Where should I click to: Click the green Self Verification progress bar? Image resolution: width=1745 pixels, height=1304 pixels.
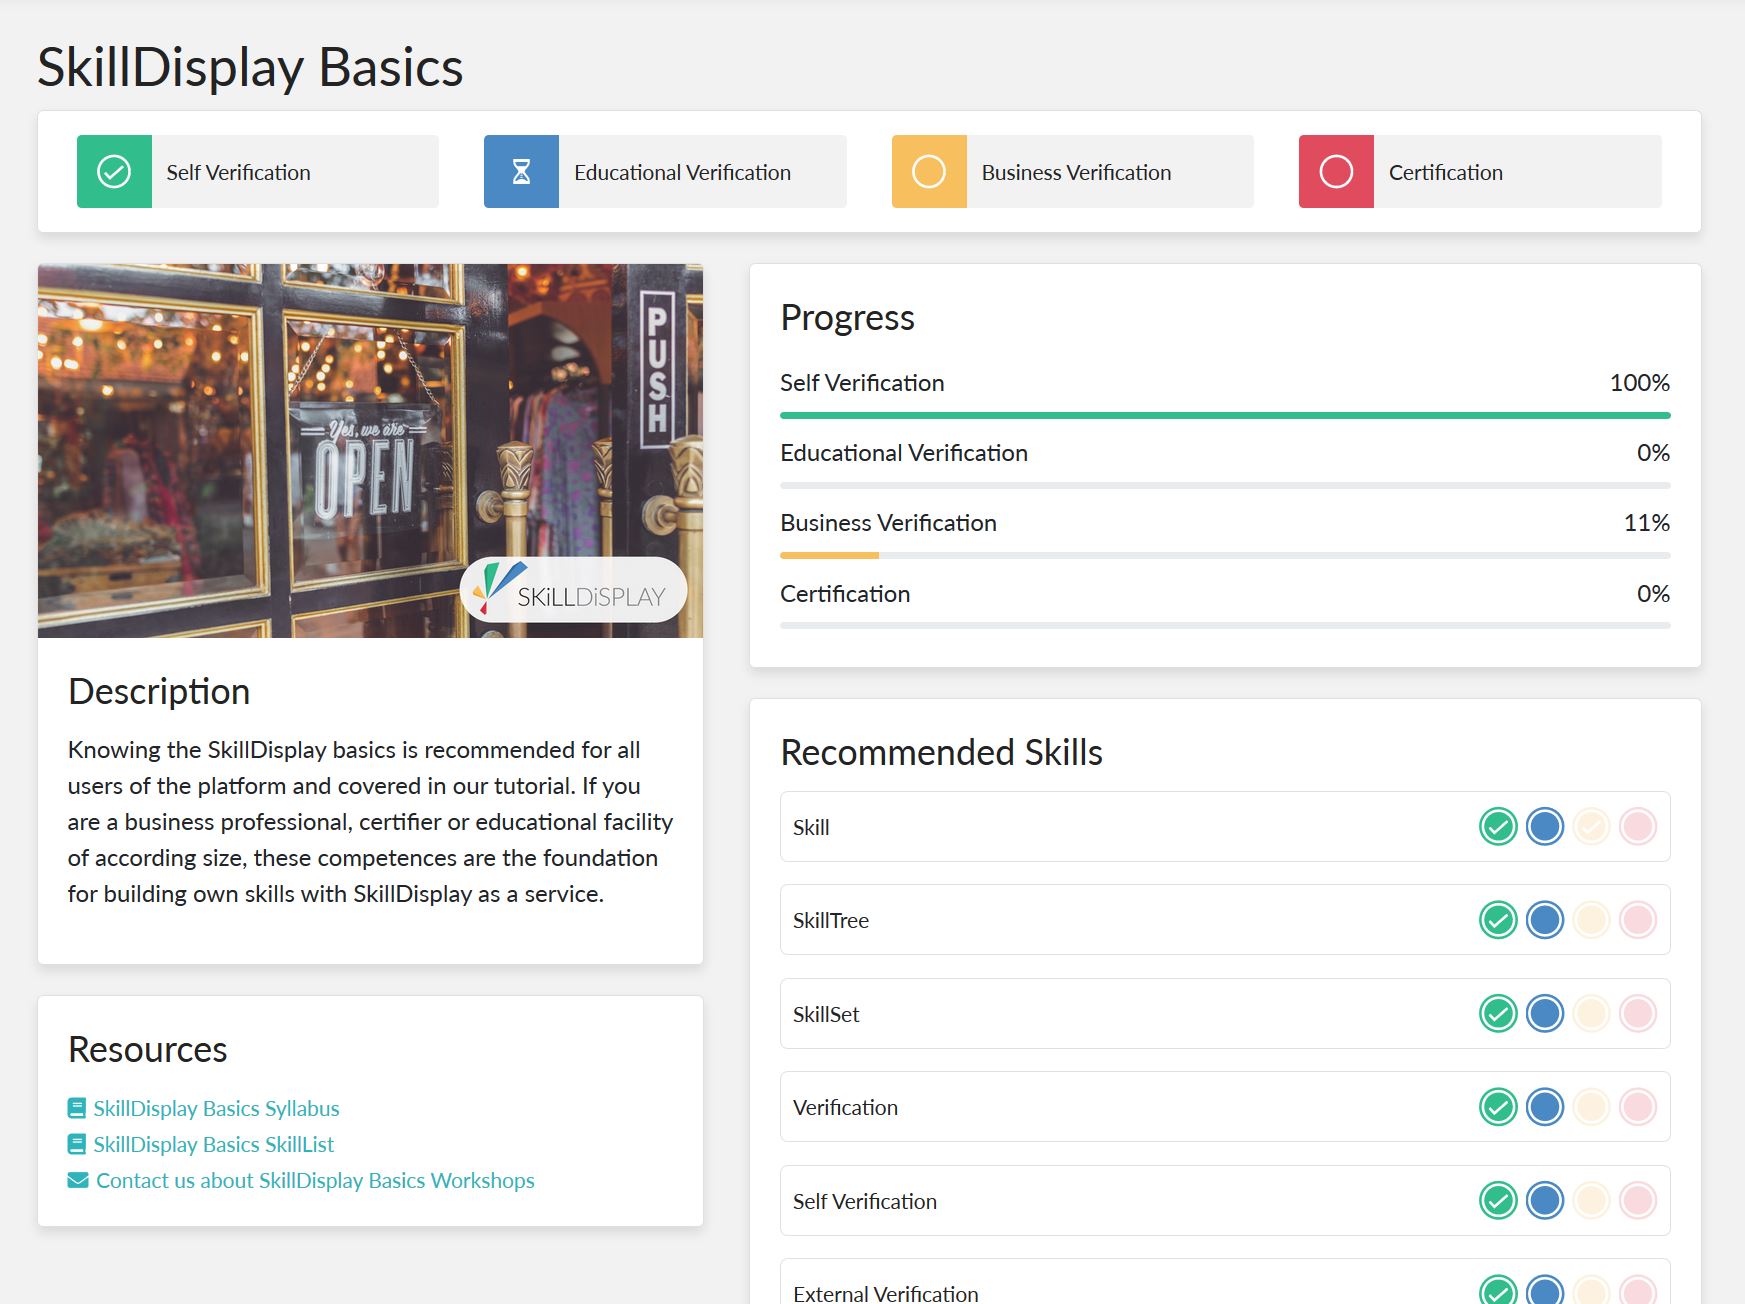1225,415
